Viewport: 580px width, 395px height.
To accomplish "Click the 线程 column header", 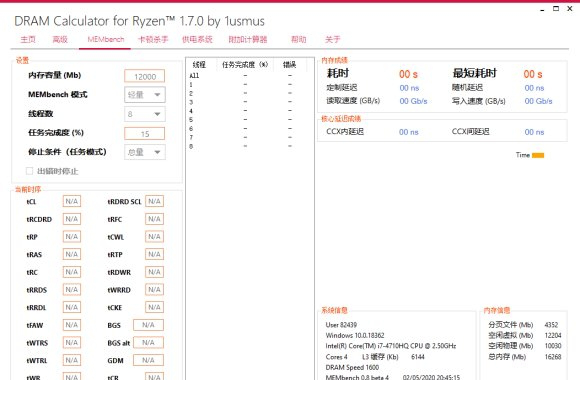I will point(199,65).
